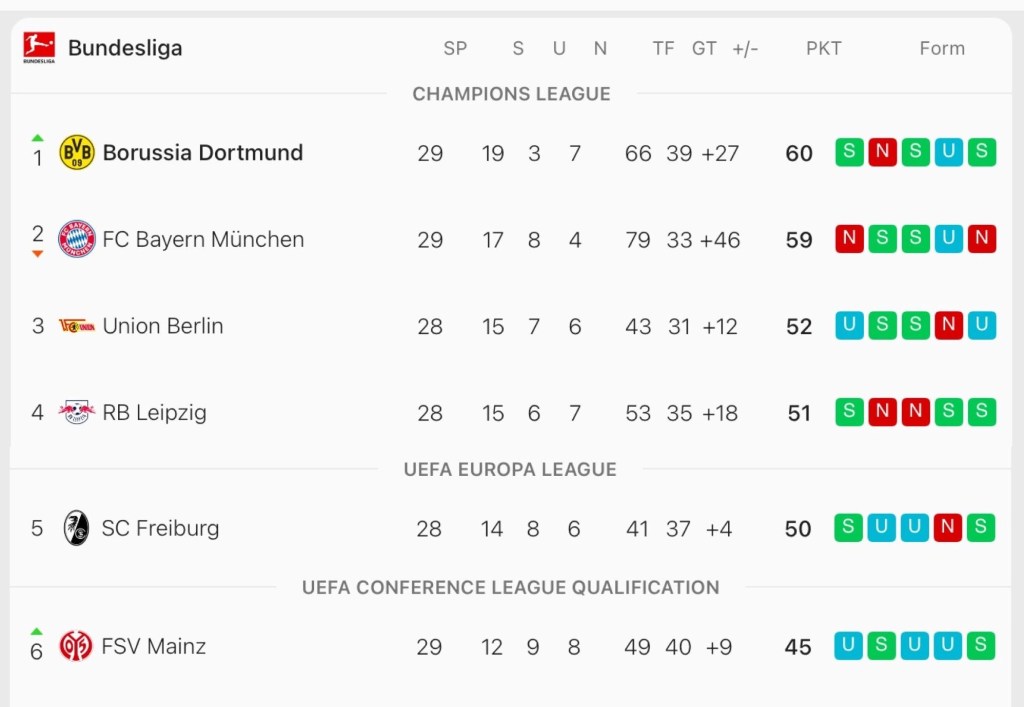
Task: Click the Bundesliga league title
Action: coord(125,48)
